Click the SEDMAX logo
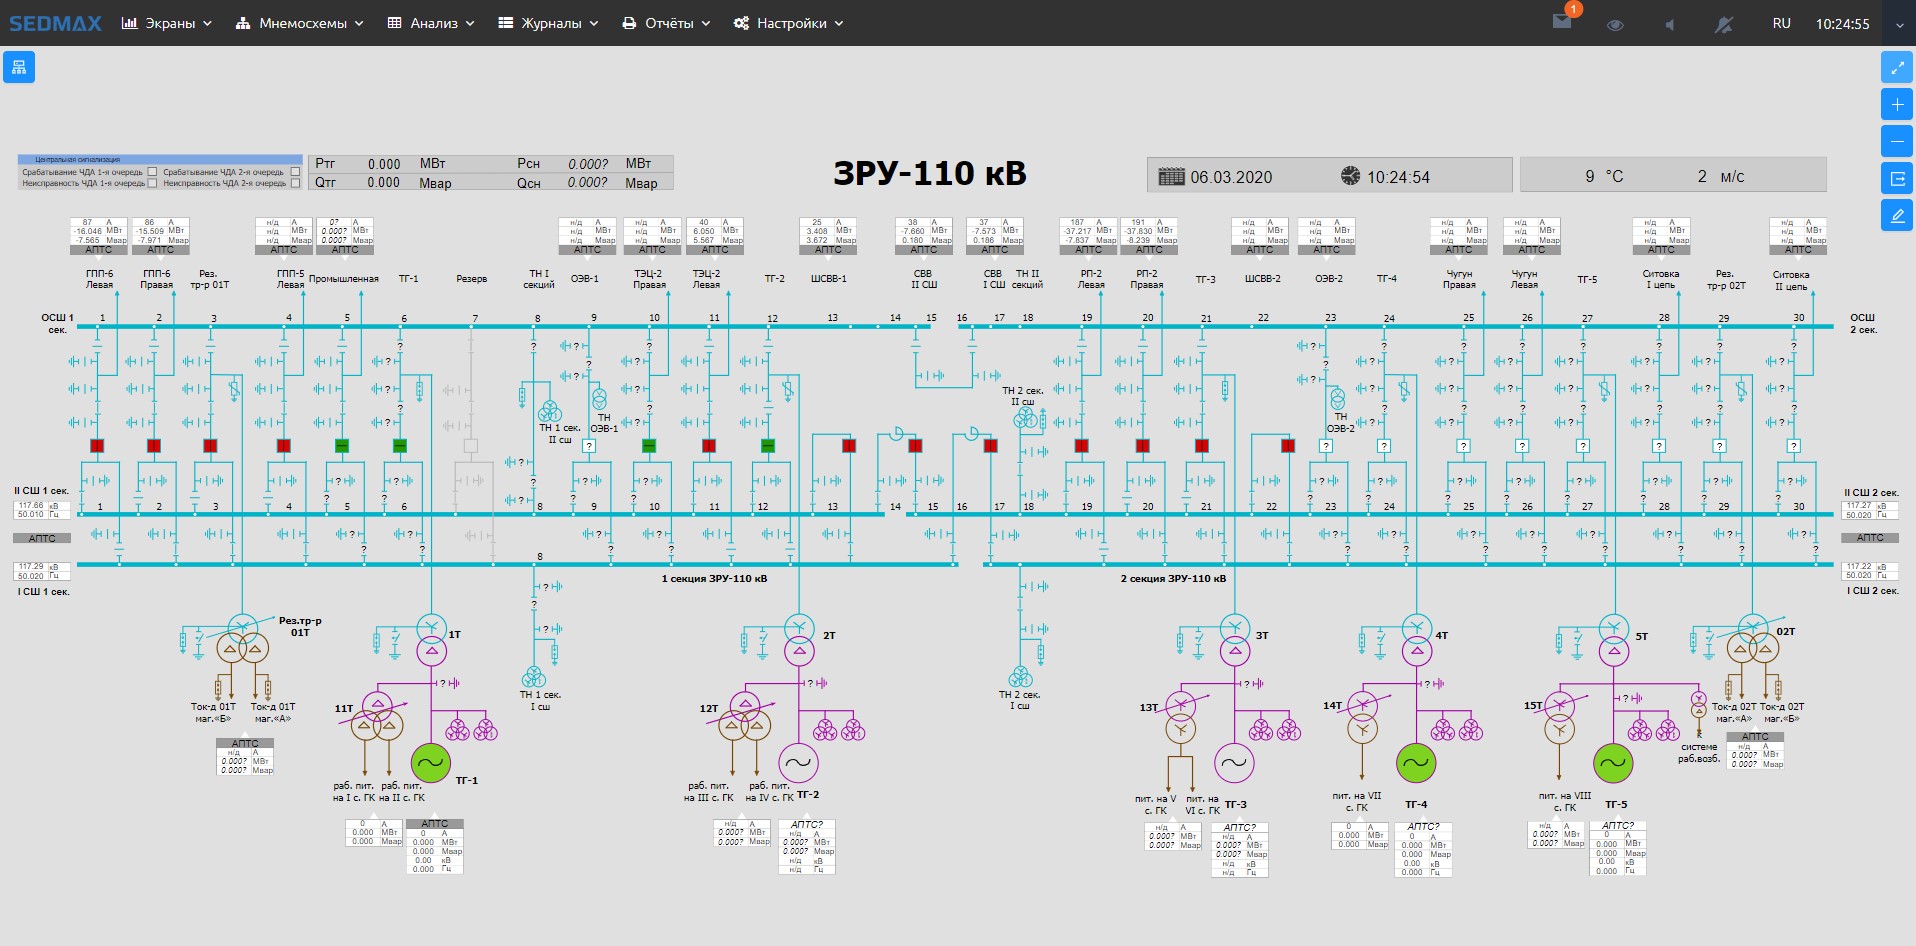Image resolution: width=1916 pixels, height=946 pixels. coord(55,23)
